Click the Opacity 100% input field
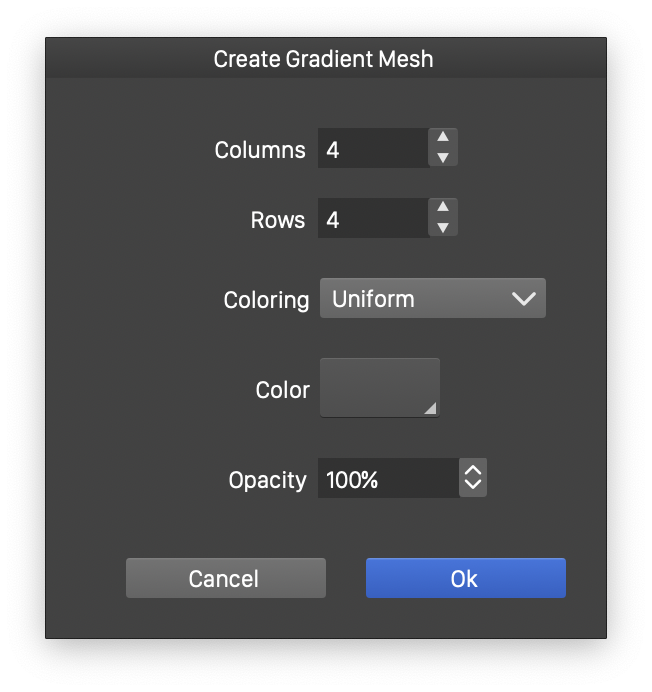 pyautogui.click(x=388, y=479)
